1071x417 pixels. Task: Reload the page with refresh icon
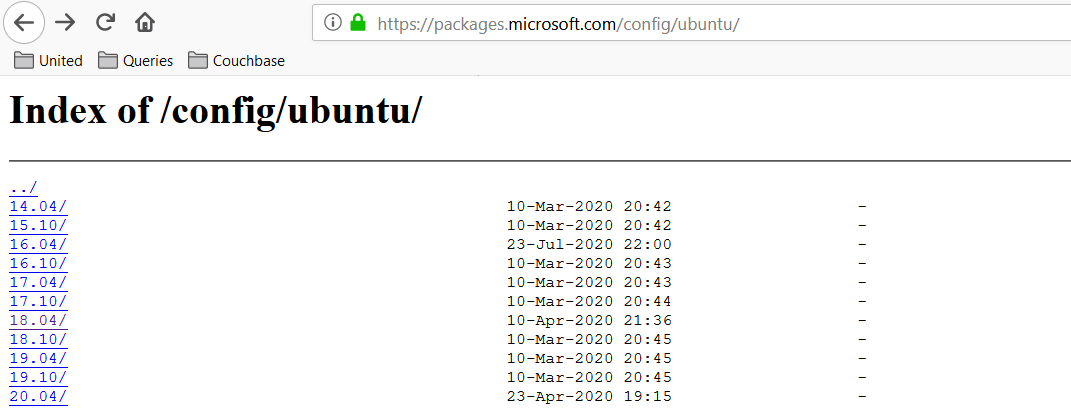click(x=105, y=22)
